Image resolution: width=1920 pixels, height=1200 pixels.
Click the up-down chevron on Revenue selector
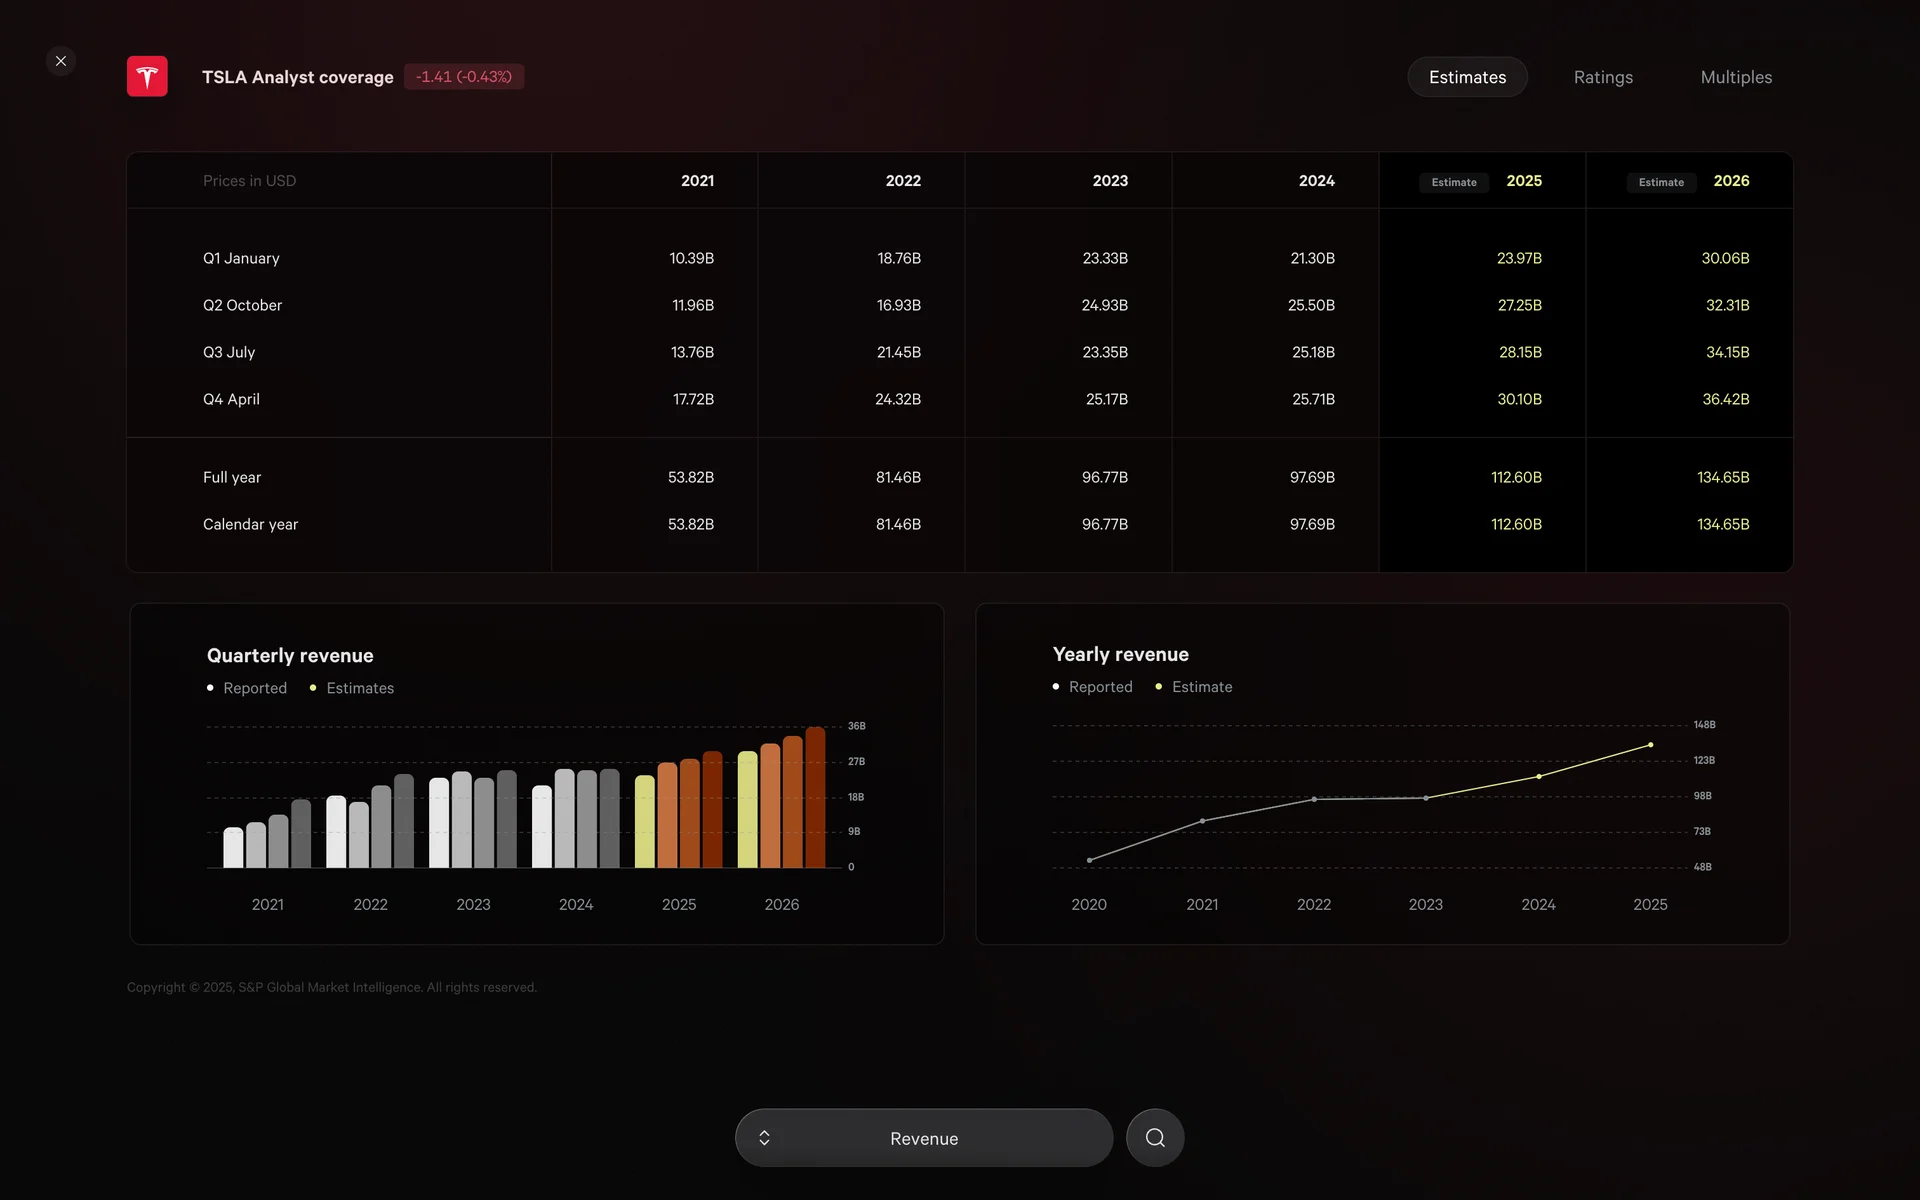(764, 1138)
